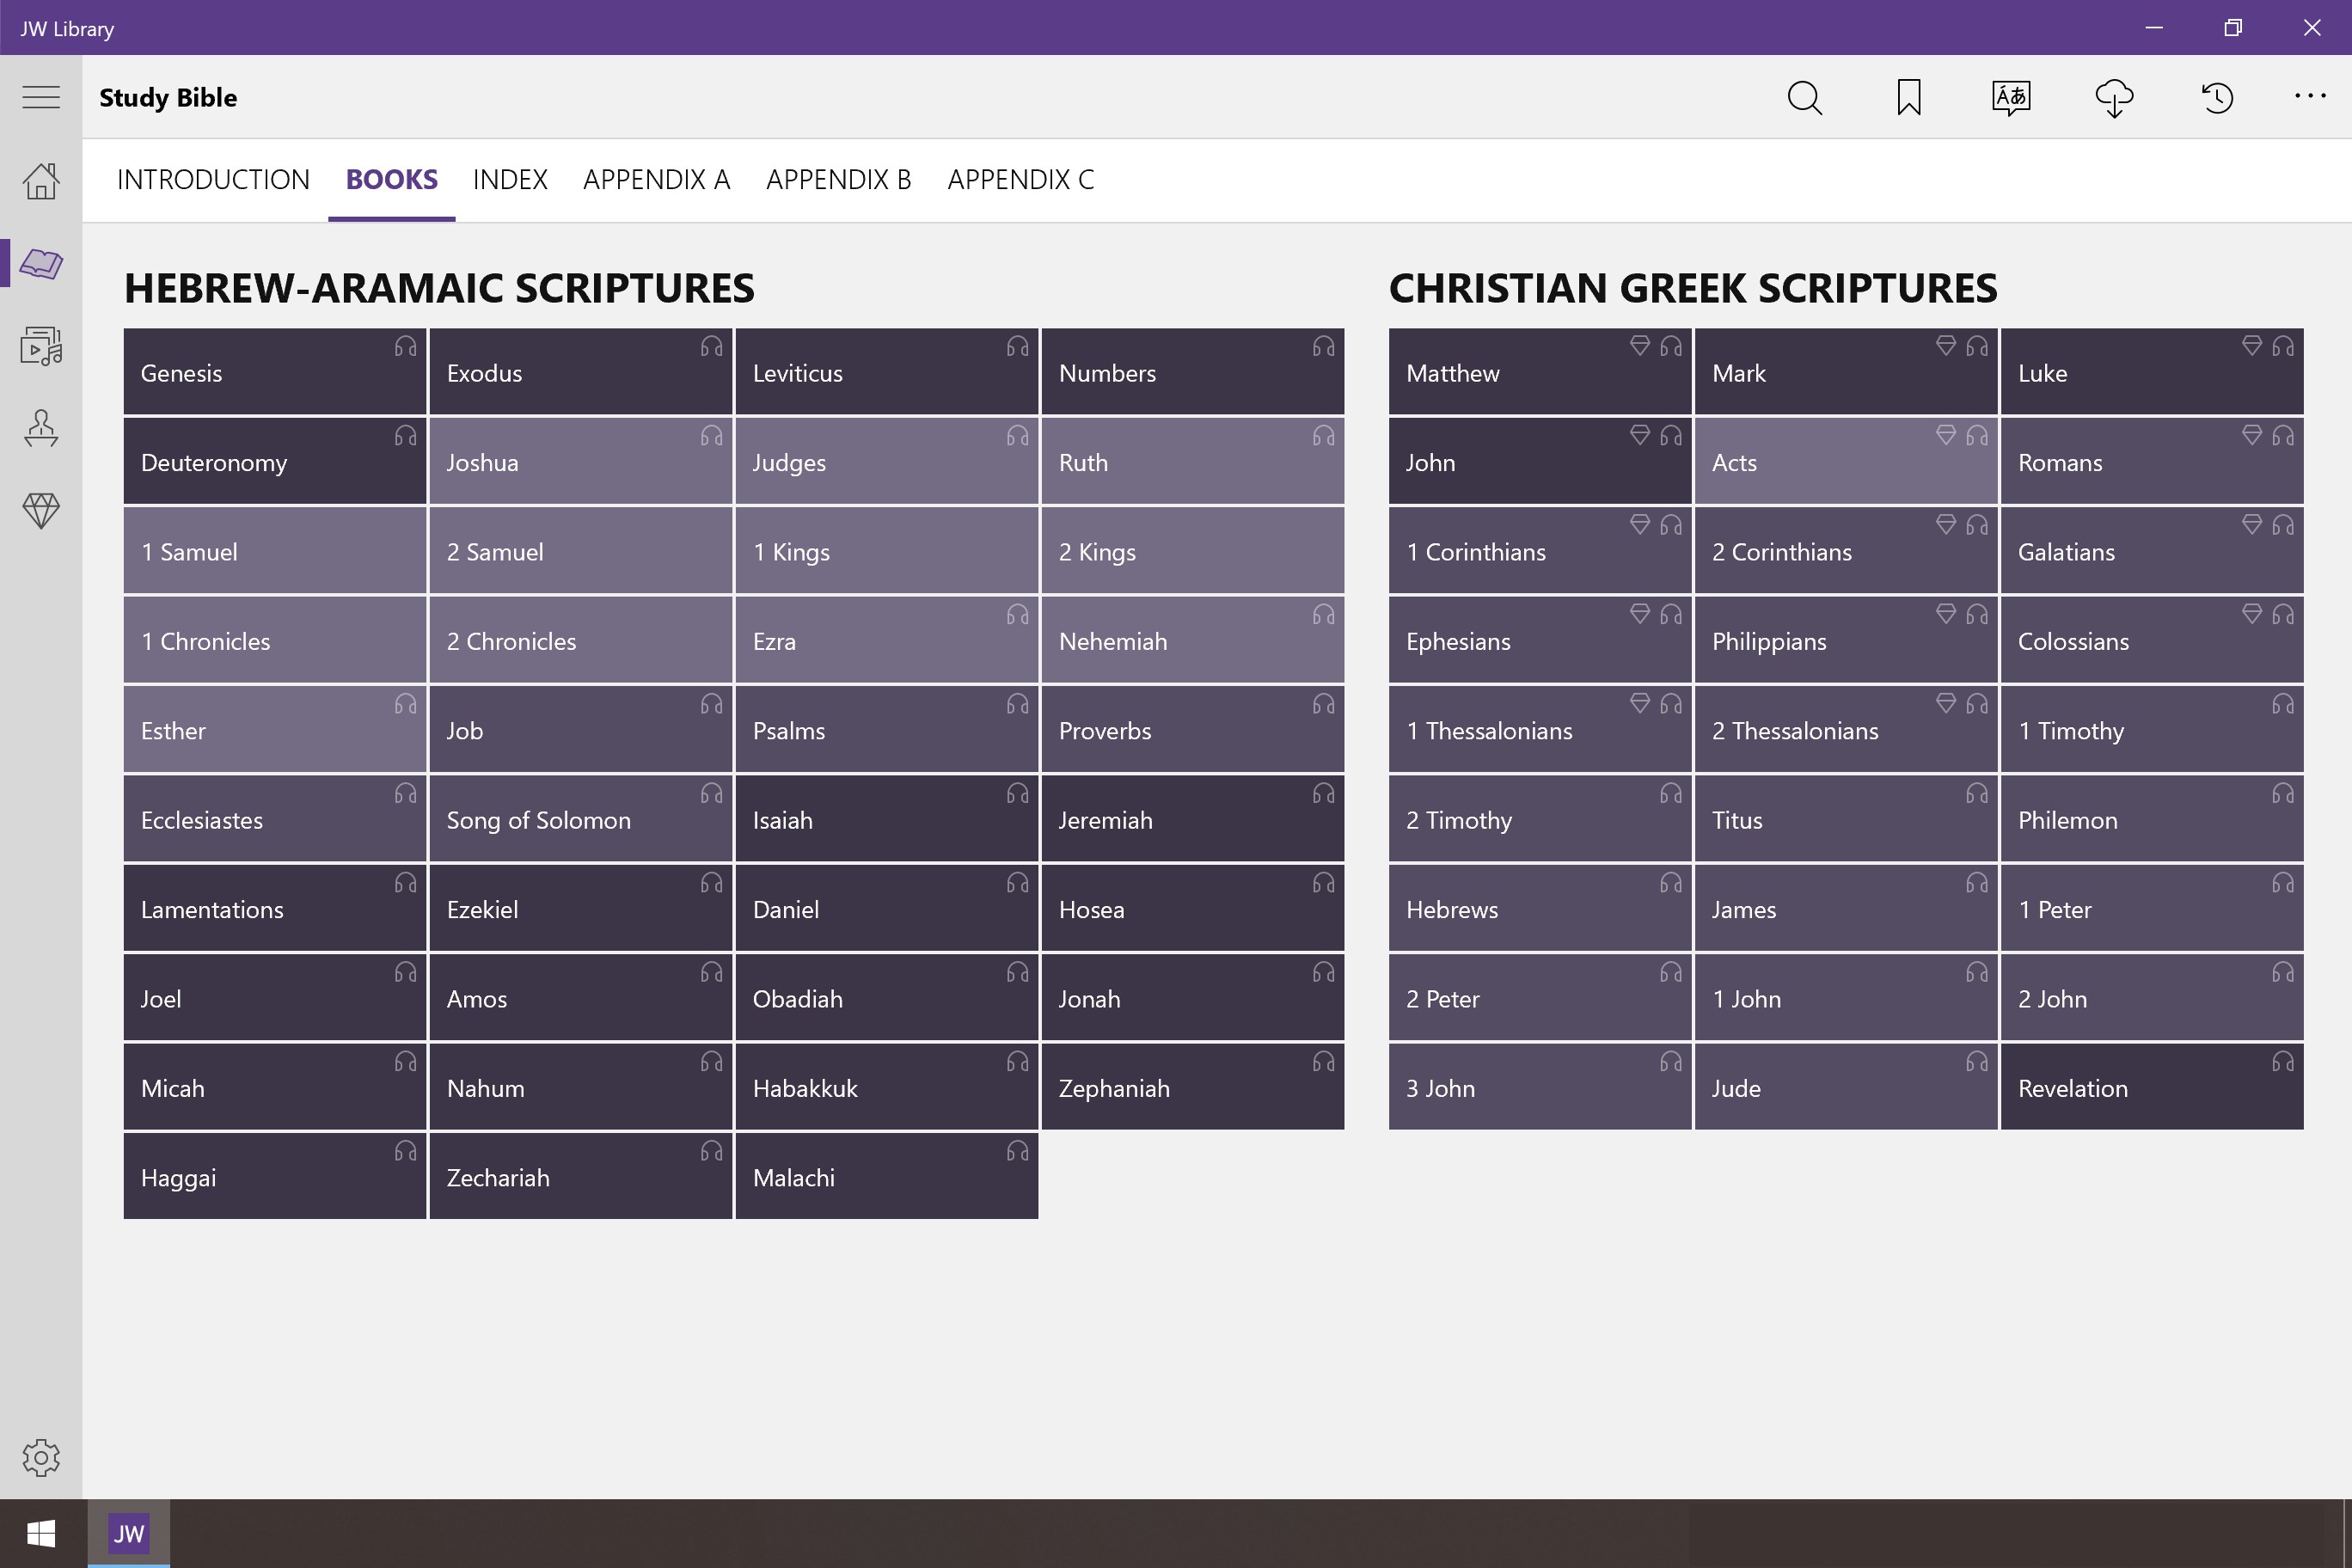Open the bookmarks panel icon
This screenshot has width=2352, height=1568.
click(1908, 98)
